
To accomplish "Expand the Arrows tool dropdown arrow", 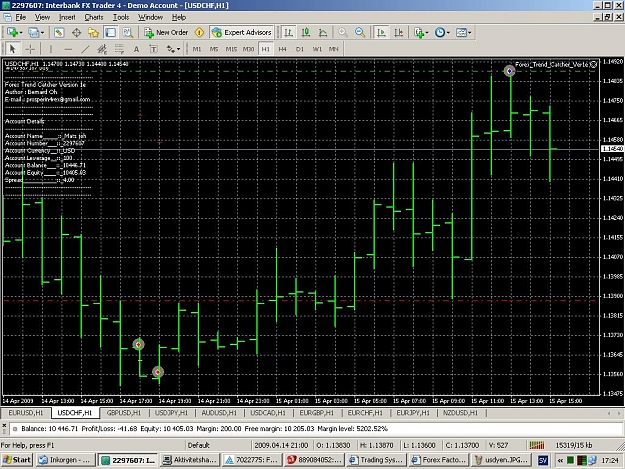I will [x=178, y=49].
